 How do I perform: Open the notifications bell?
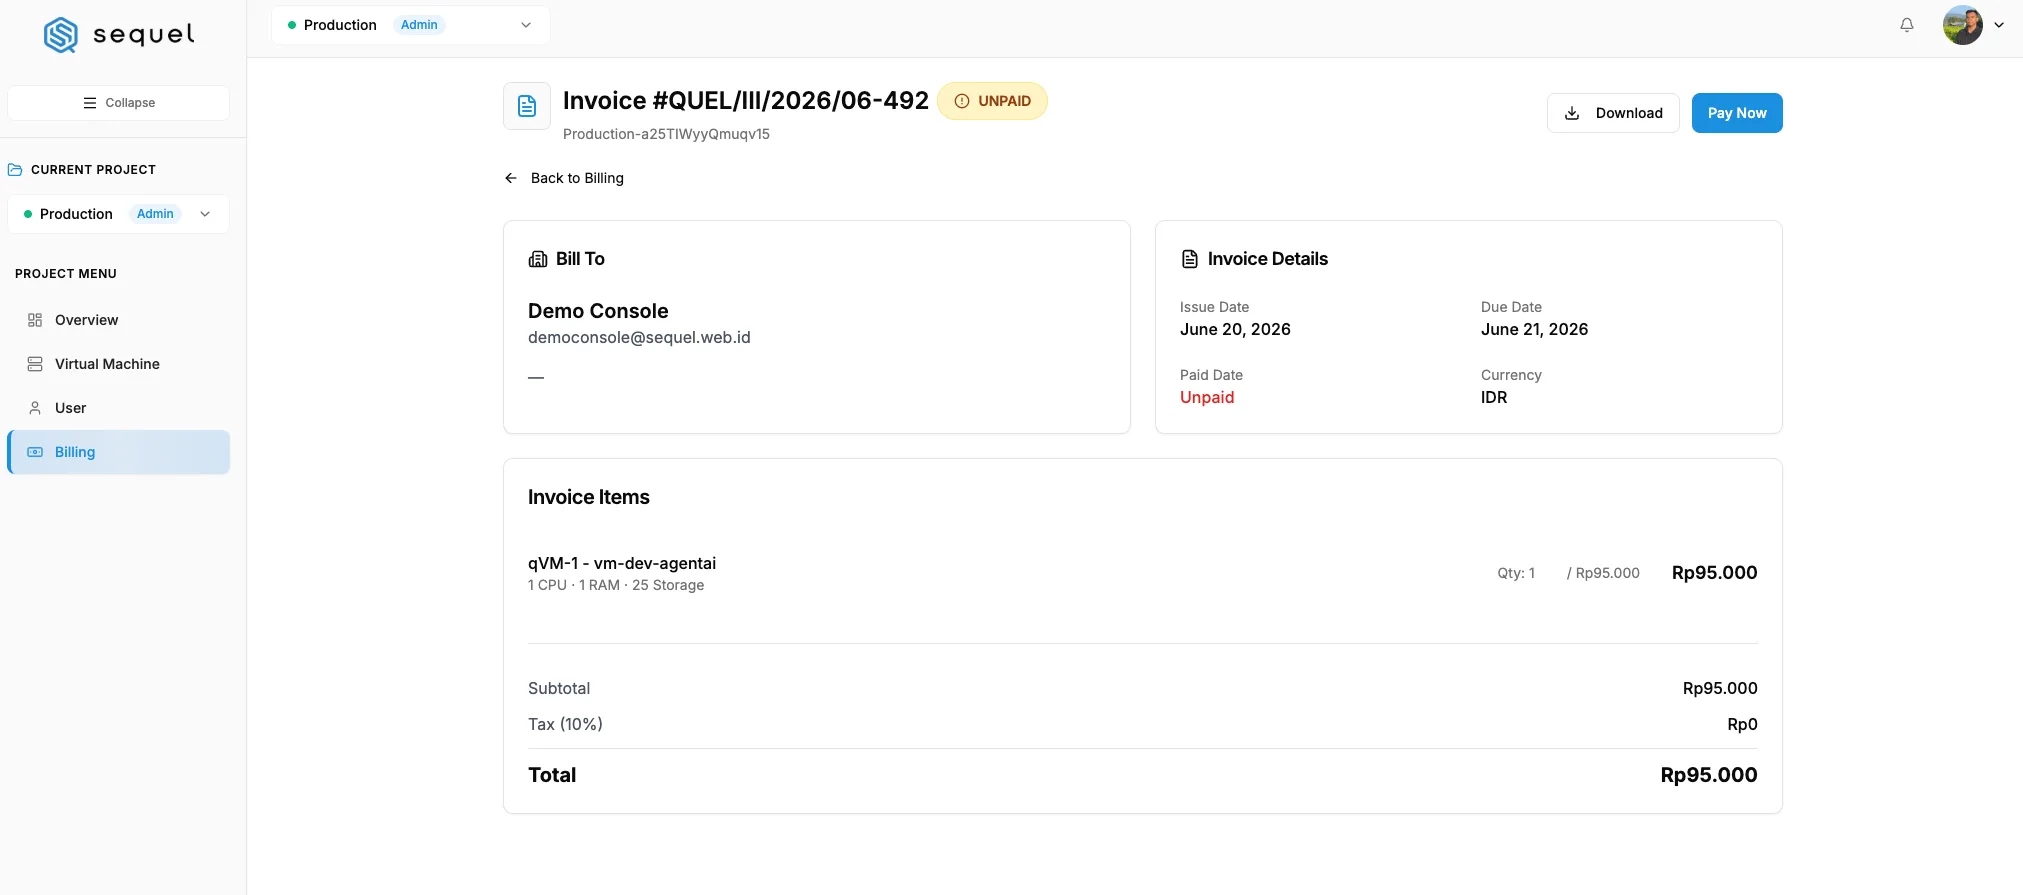[1907, 25]
